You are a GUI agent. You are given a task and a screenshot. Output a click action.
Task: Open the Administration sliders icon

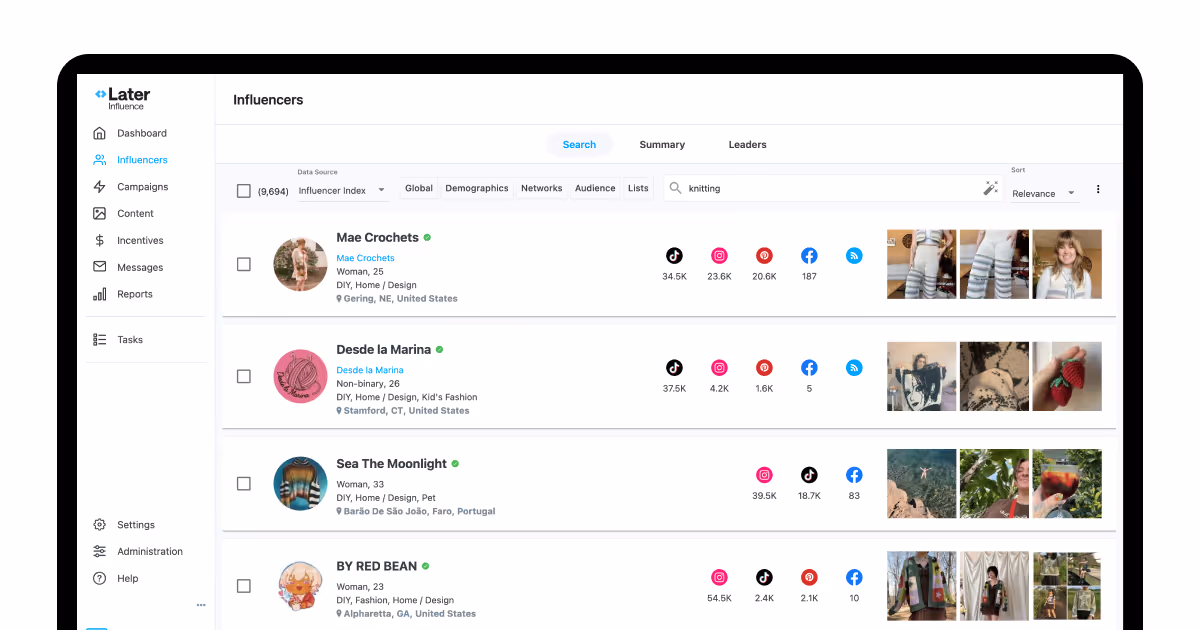coord(99,551)
